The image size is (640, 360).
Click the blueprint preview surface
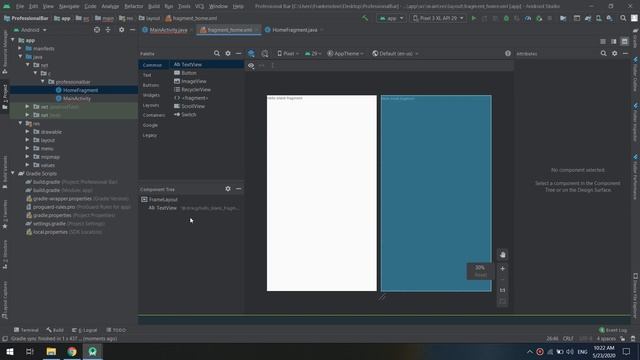click(436, 193)
